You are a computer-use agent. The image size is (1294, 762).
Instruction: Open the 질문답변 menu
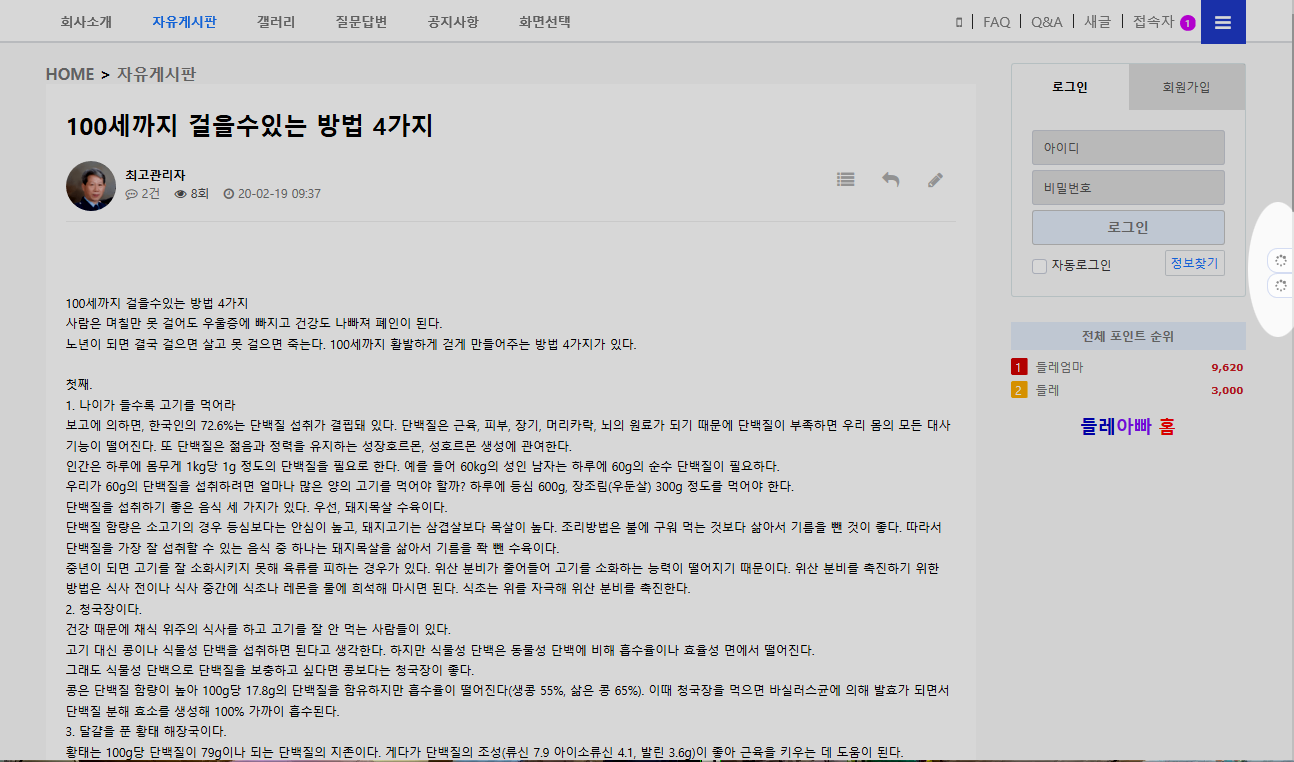click(361, 21)
